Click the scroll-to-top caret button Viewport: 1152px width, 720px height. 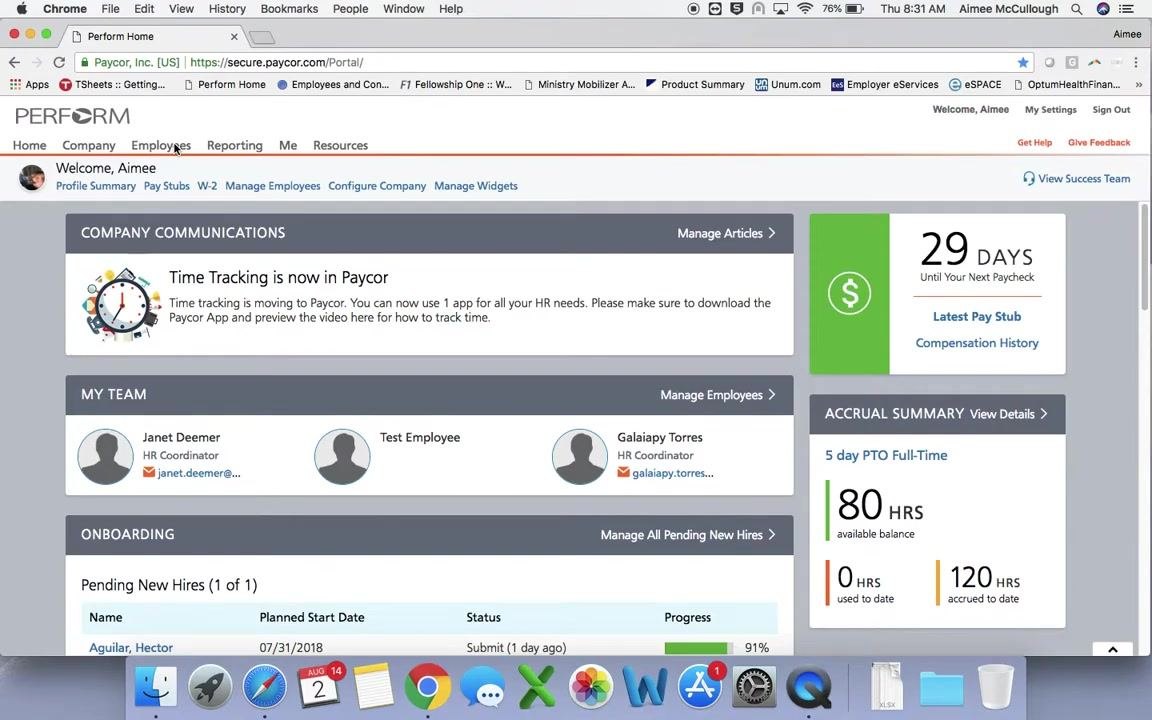click(1112, 649)
